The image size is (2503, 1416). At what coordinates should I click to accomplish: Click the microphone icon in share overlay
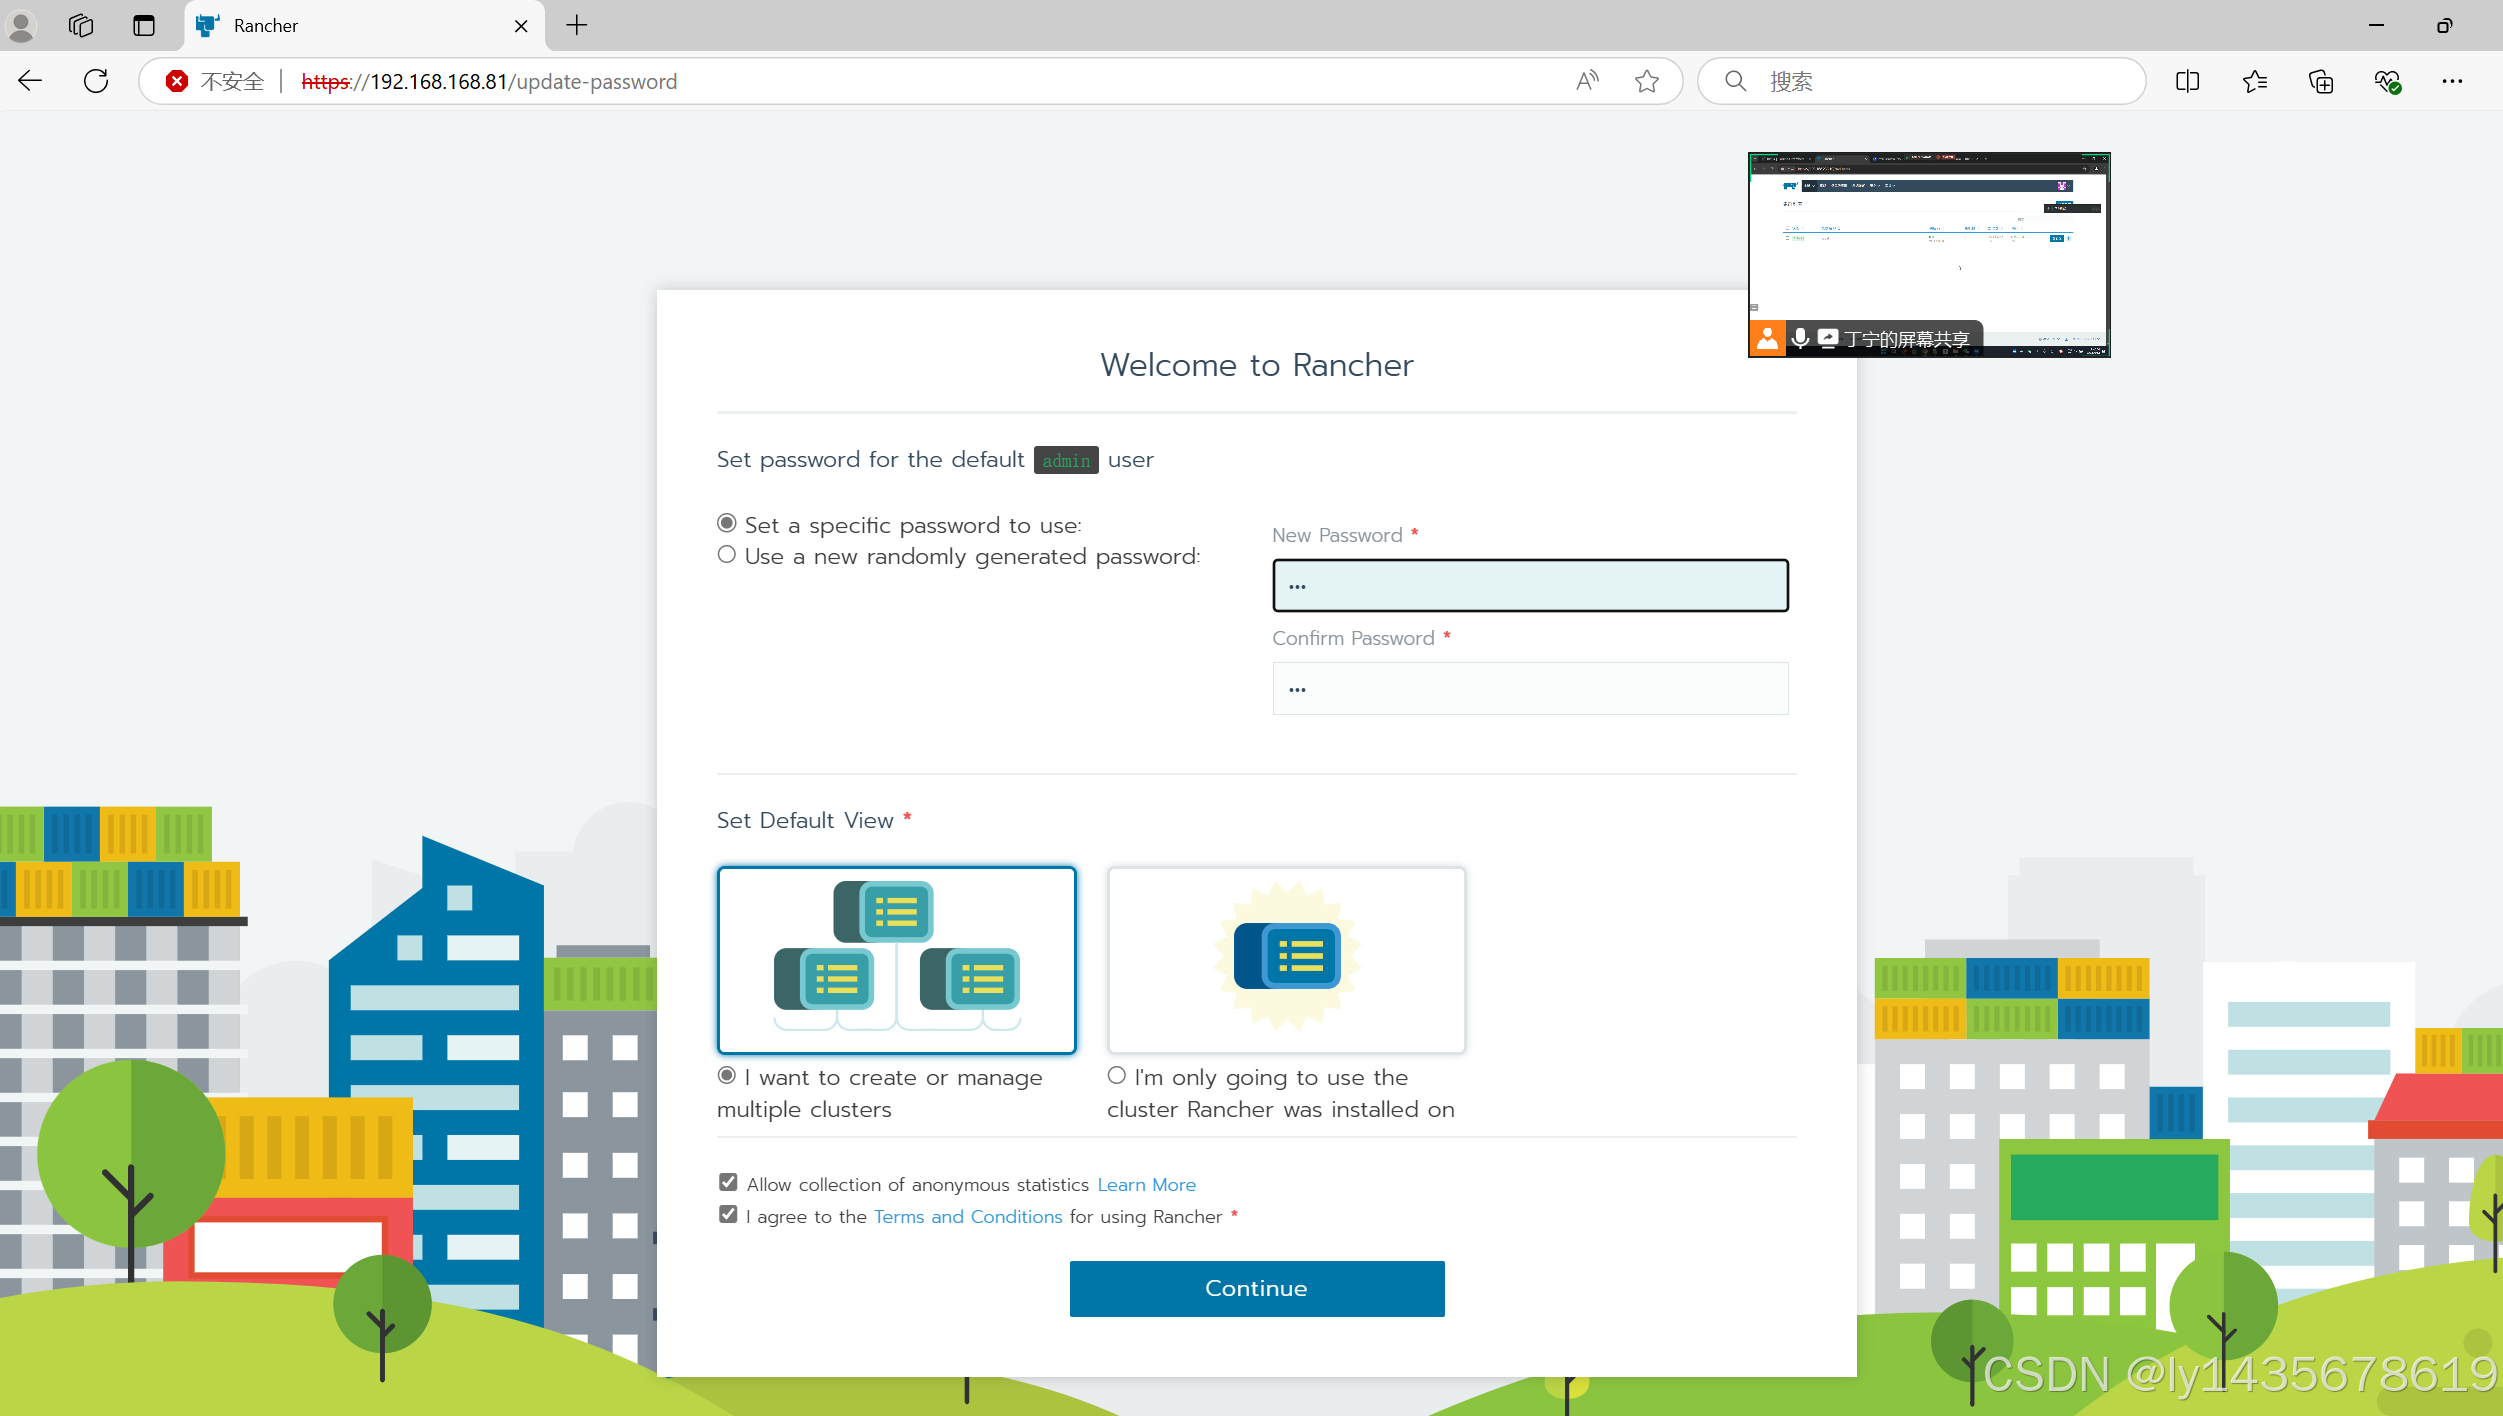(x=1800, y=339)
